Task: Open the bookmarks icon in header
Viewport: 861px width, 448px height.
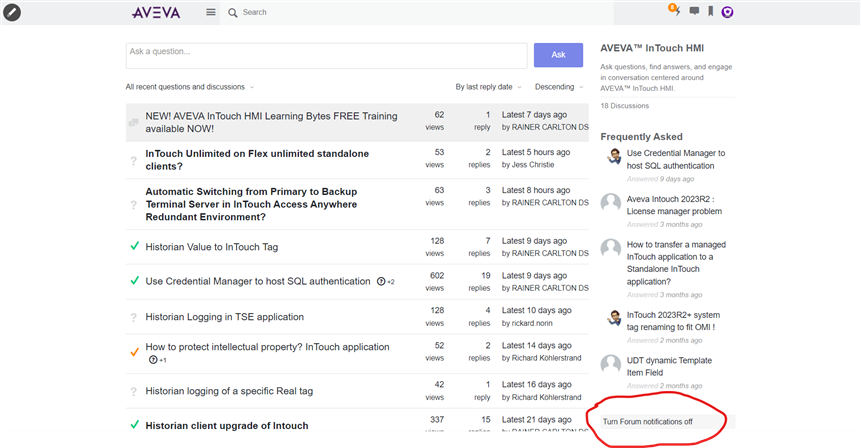Action: click(711, 11)
